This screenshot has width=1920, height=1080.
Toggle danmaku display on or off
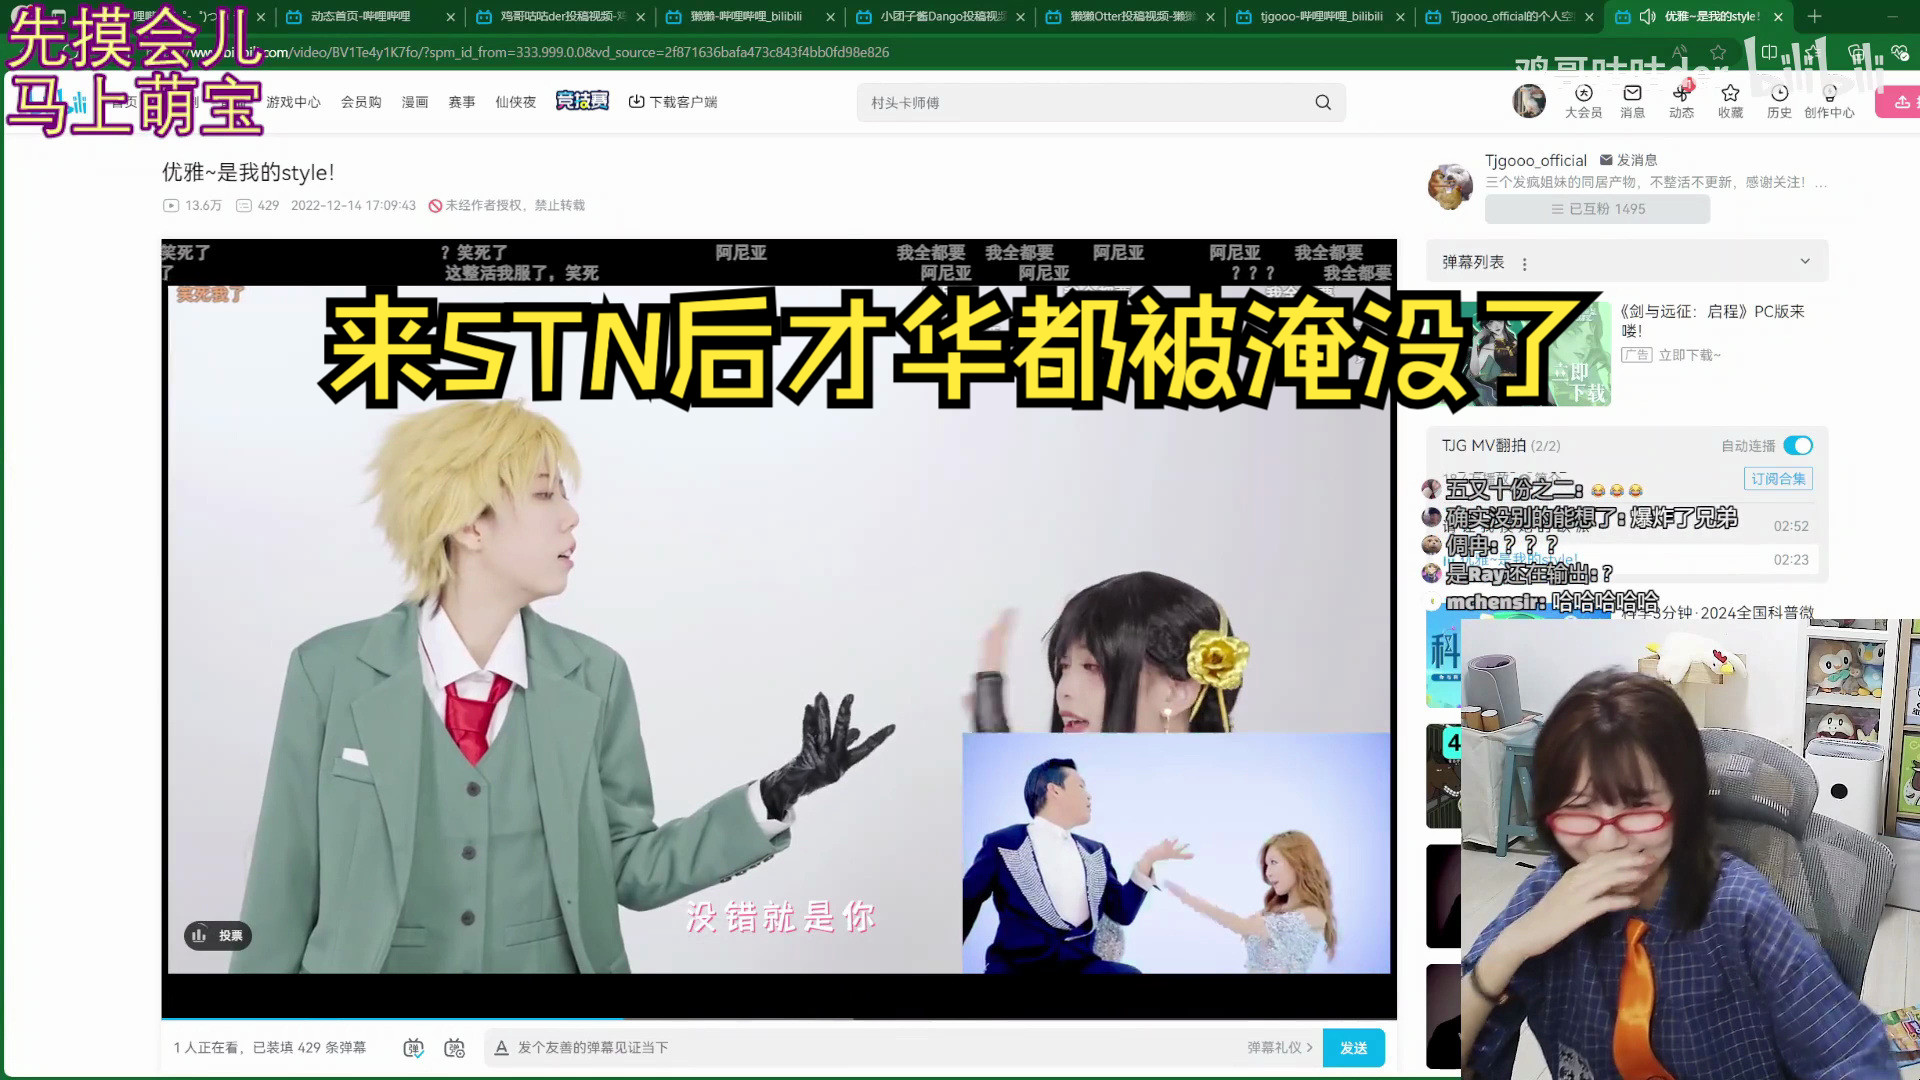pyautogui.click(x=413, y=1047)
